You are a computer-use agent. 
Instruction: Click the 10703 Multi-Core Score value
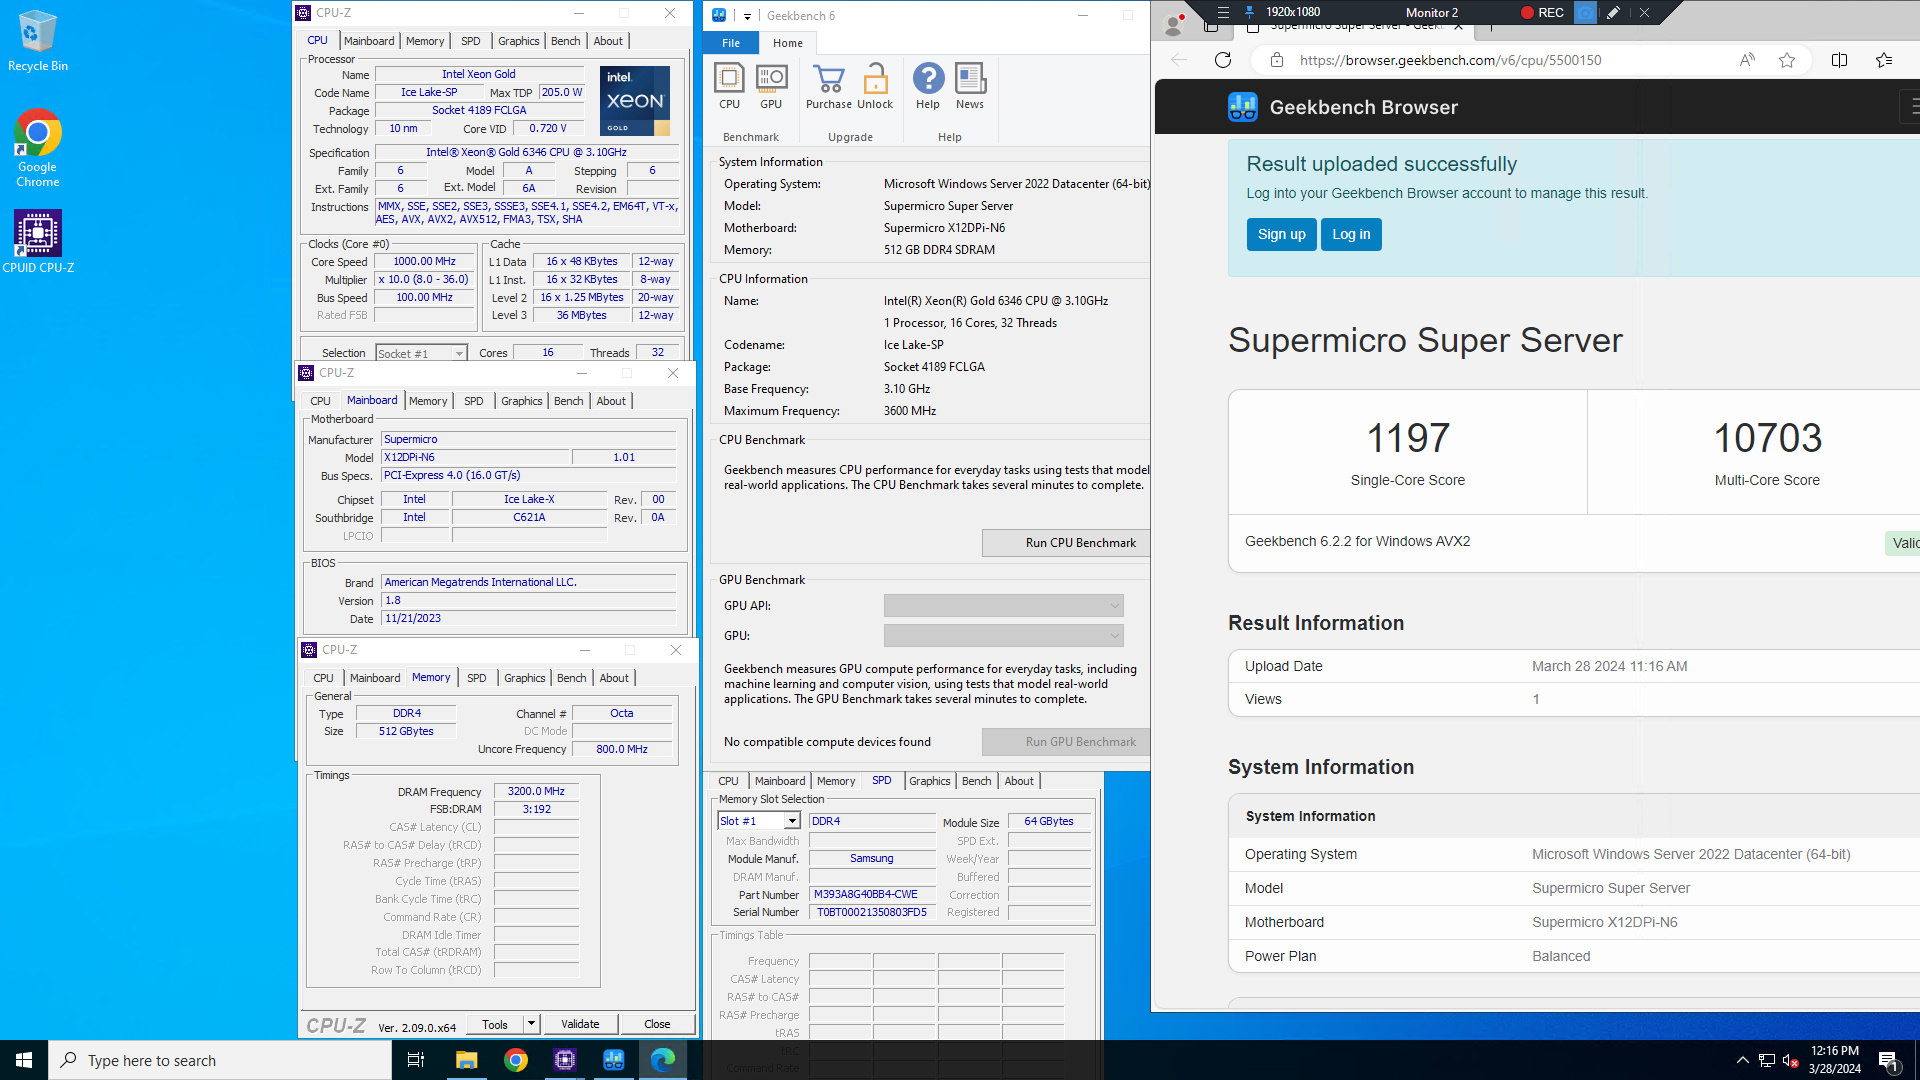[1767, 438]
